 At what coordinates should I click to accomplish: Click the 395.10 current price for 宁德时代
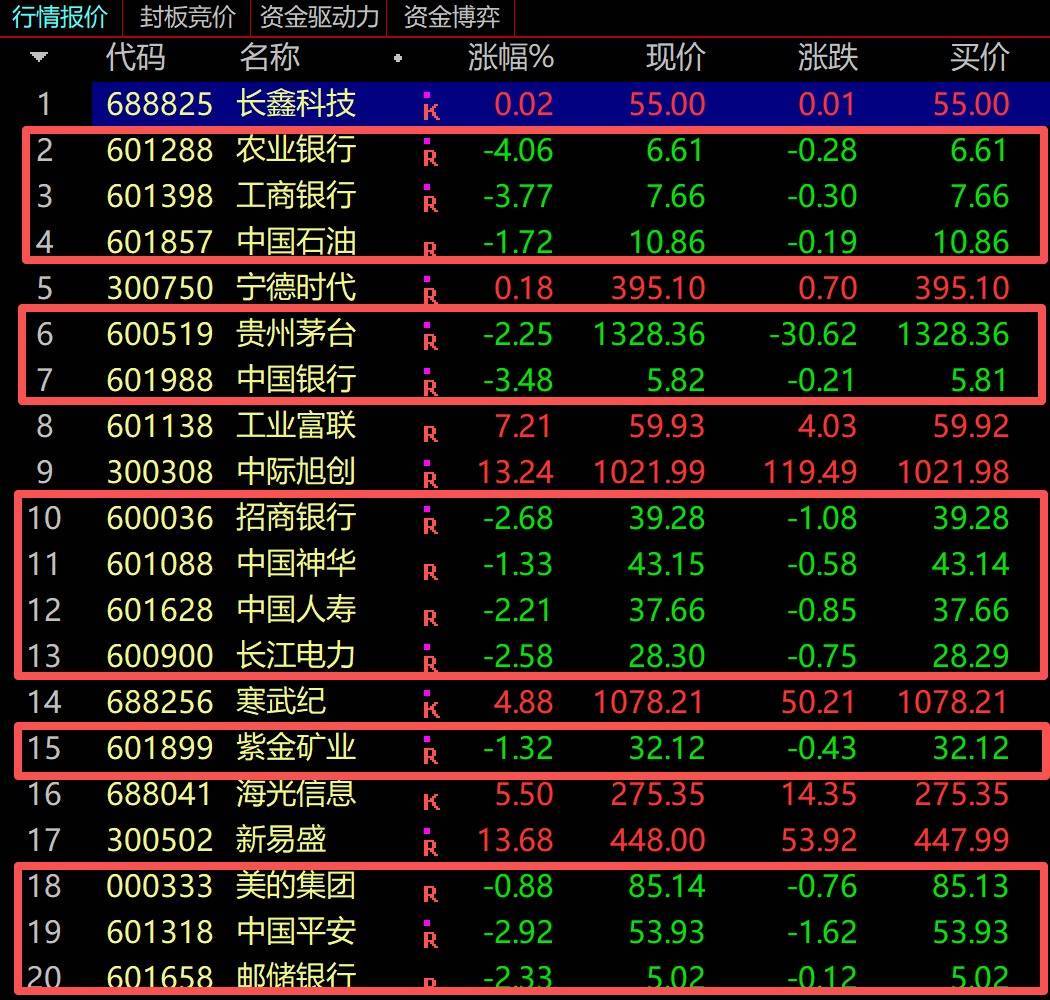click(658, 289)
